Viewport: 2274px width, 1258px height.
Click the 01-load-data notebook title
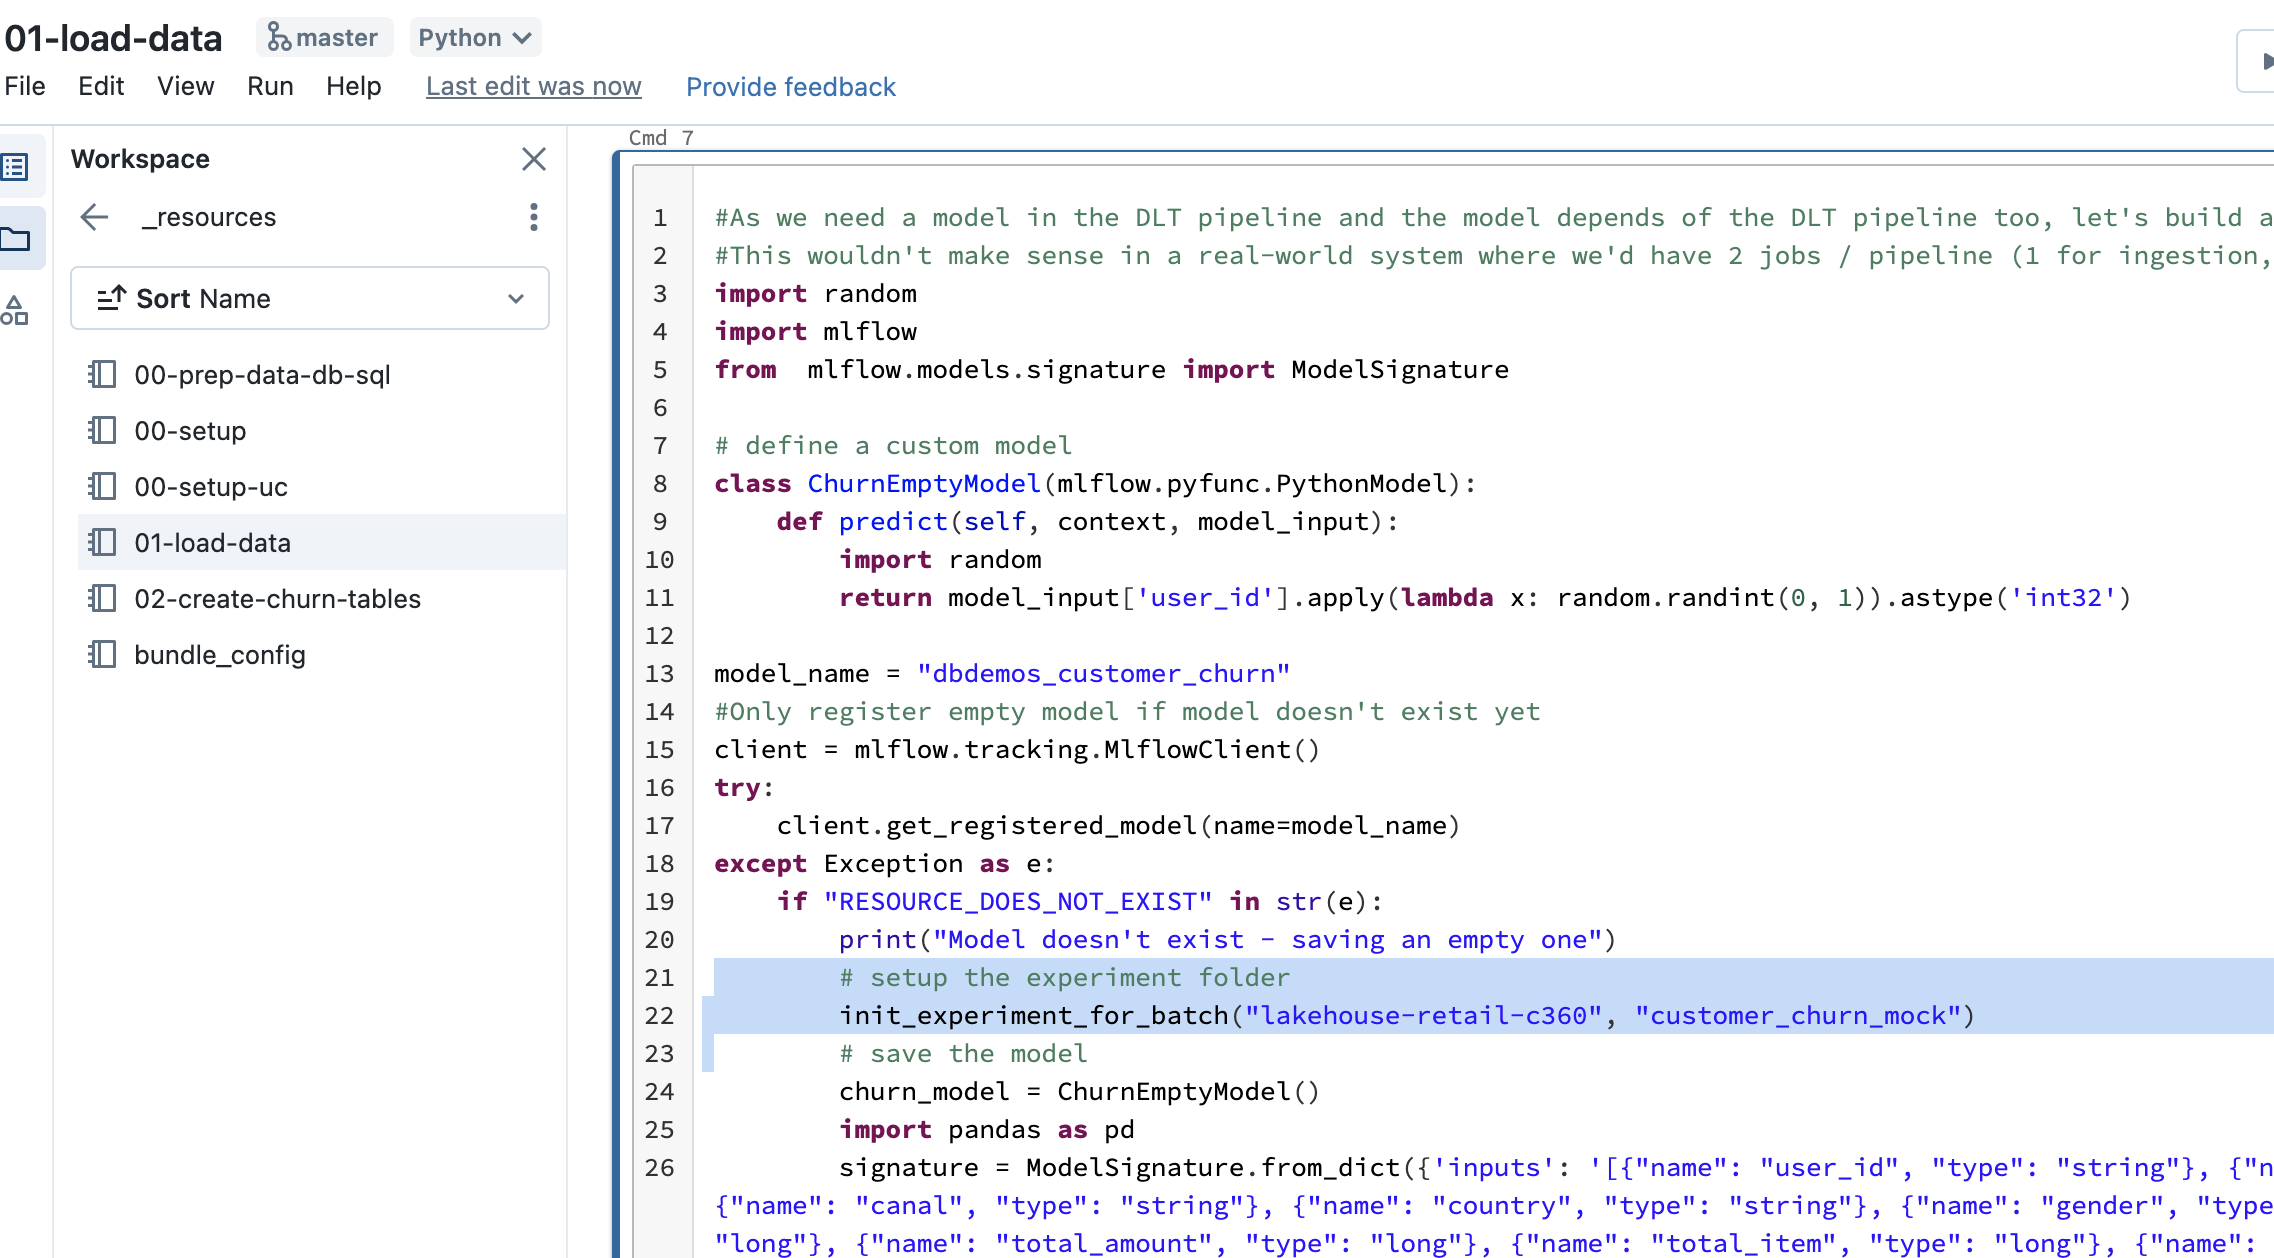click(x=113, y=38)
